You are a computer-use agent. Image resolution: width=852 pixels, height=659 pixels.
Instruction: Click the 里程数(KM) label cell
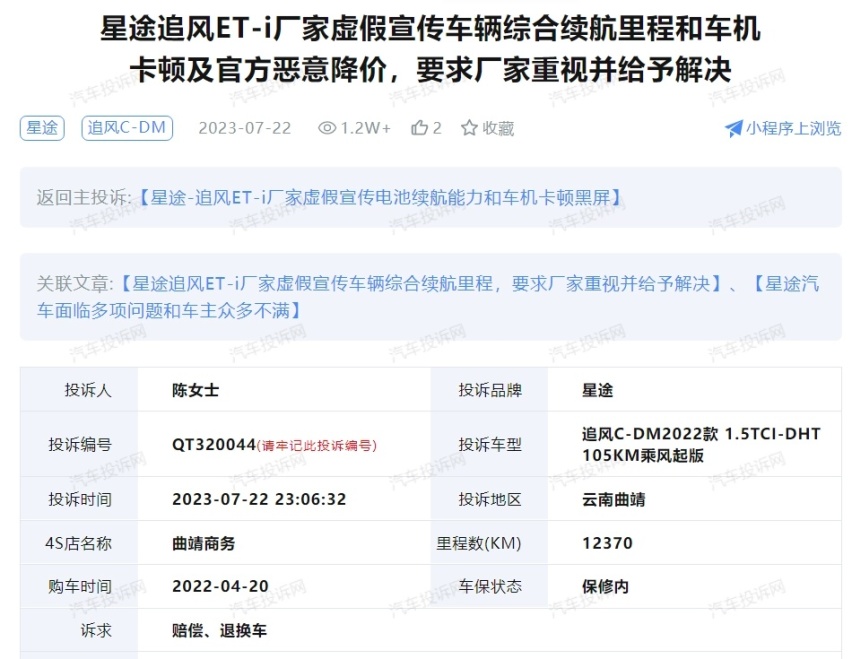pyautogui.click(x=490, y=543)
